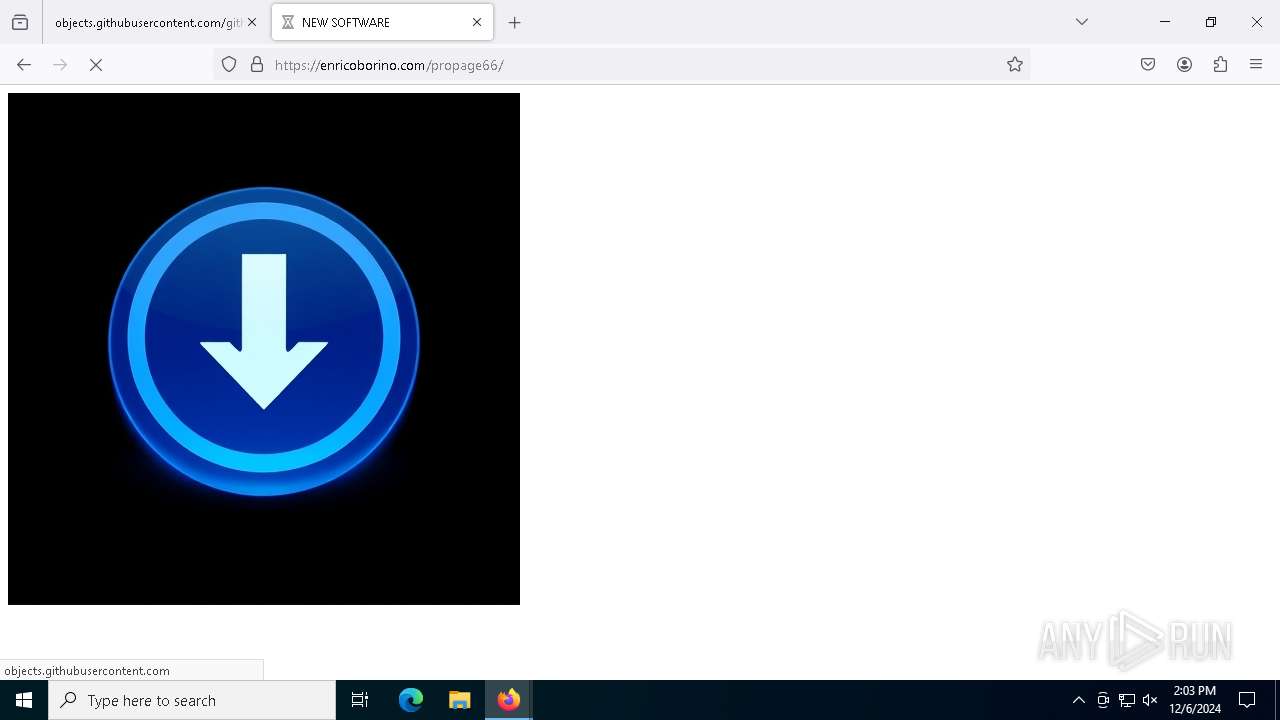Stop loading the current page
Viewport: 1280px width, 720px height.
[96, 65]
